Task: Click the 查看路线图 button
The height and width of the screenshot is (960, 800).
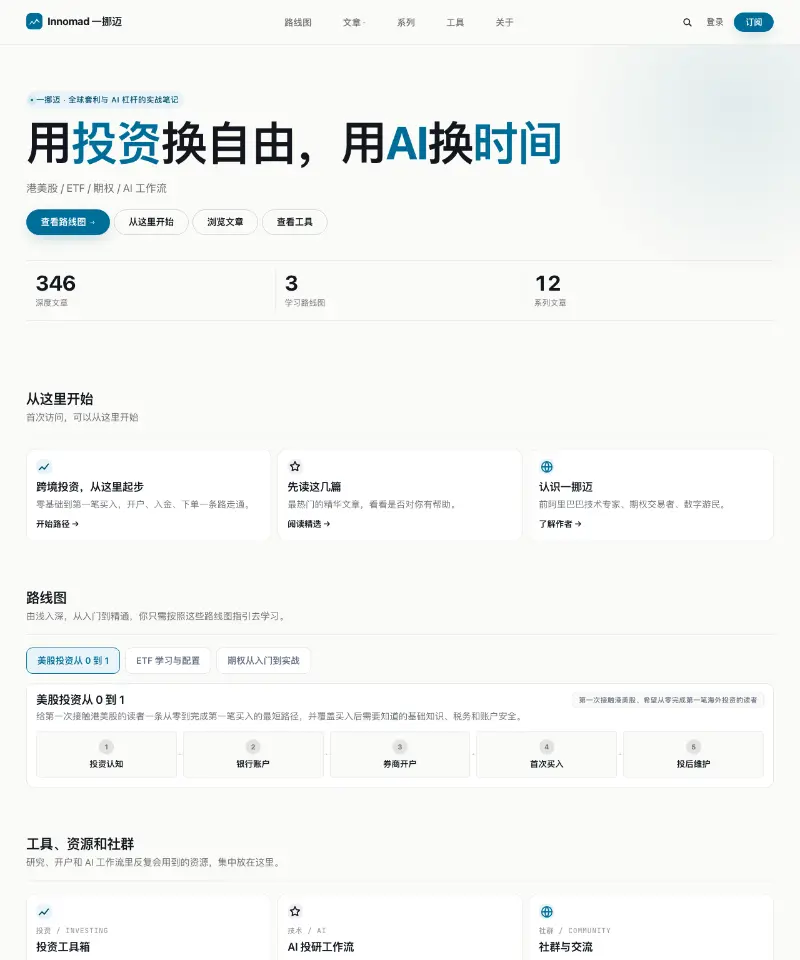Action: coord(68,222)
